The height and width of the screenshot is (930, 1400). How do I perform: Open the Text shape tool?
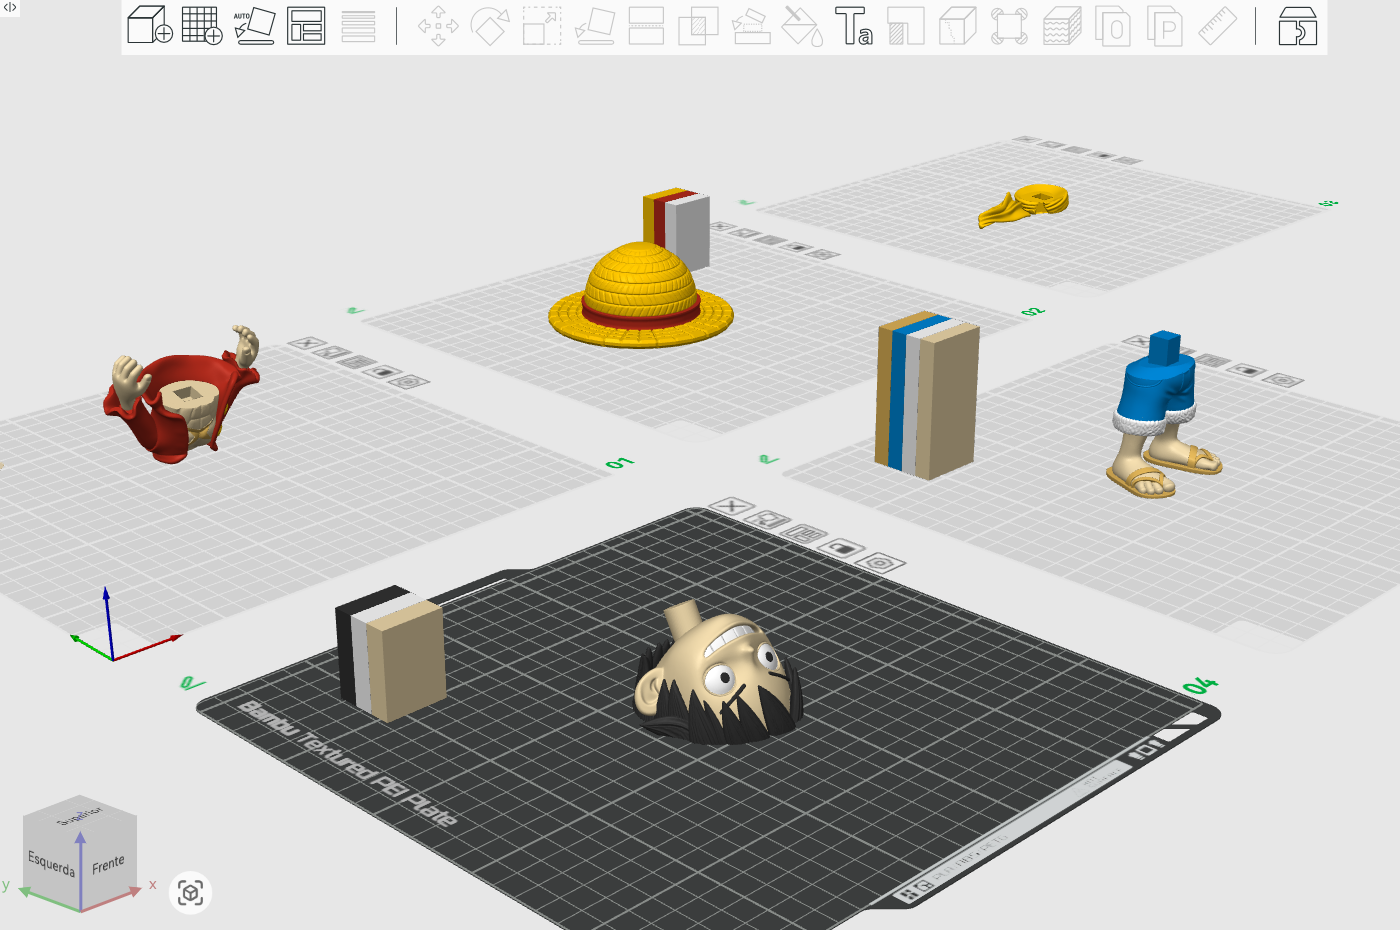pos(853,26)
